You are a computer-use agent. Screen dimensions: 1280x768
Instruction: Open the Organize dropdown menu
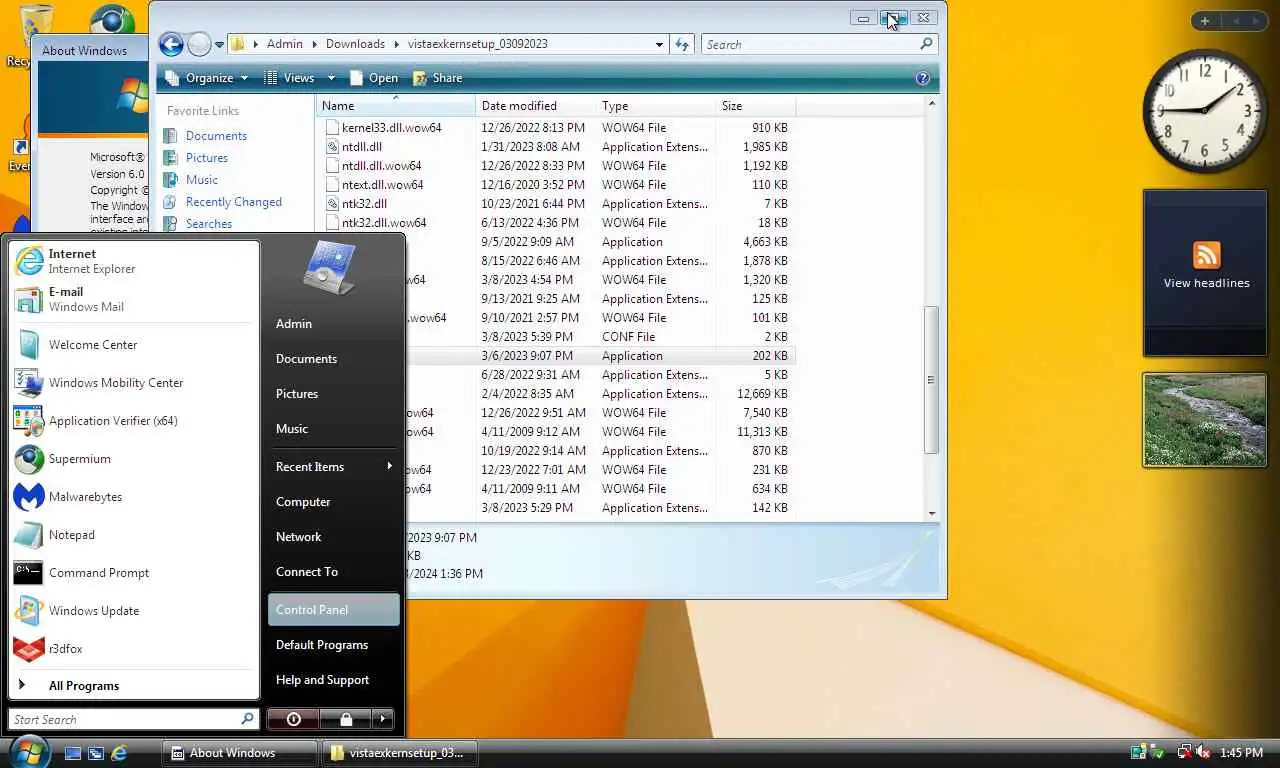pos(206,78)
